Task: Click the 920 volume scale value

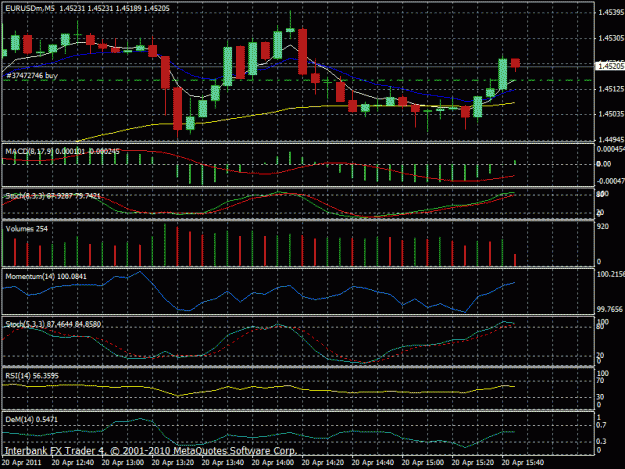Action: click(603, 226)
